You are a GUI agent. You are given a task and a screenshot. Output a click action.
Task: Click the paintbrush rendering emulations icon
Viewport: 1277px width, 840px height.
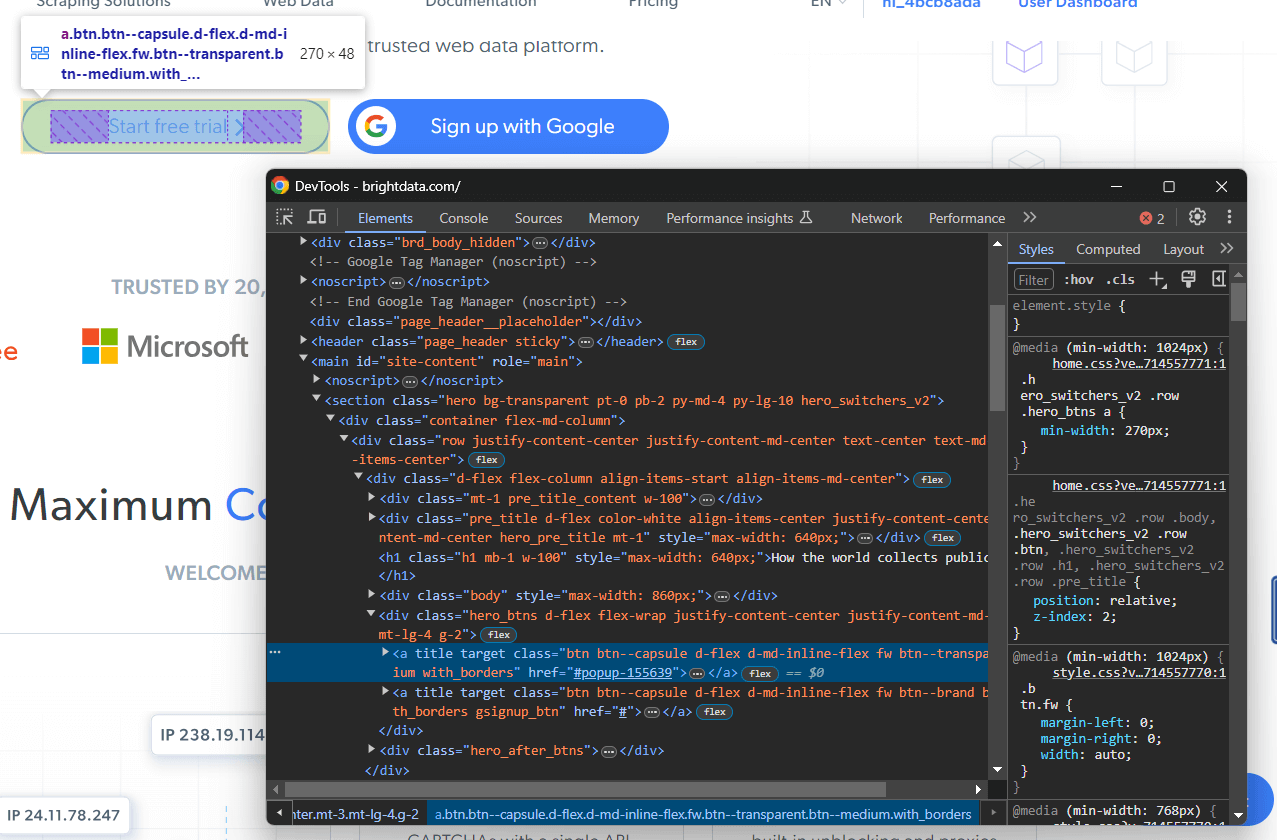1188,279
